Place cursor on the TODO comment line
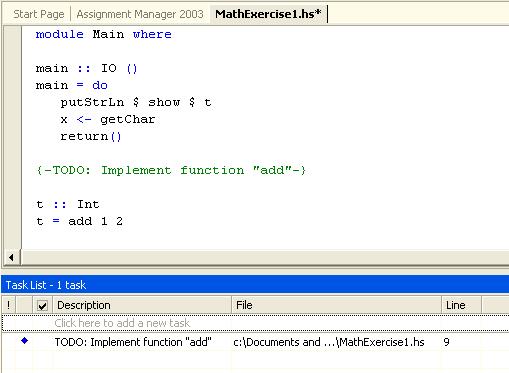 (x=171, y=170)
